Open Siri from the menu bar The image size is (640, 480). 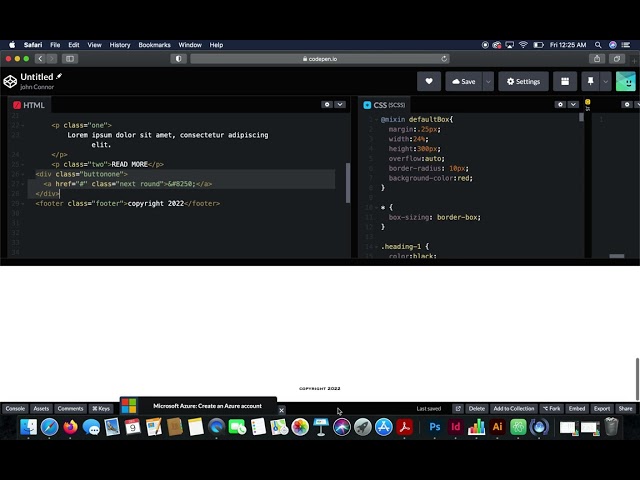click(612, 45)
